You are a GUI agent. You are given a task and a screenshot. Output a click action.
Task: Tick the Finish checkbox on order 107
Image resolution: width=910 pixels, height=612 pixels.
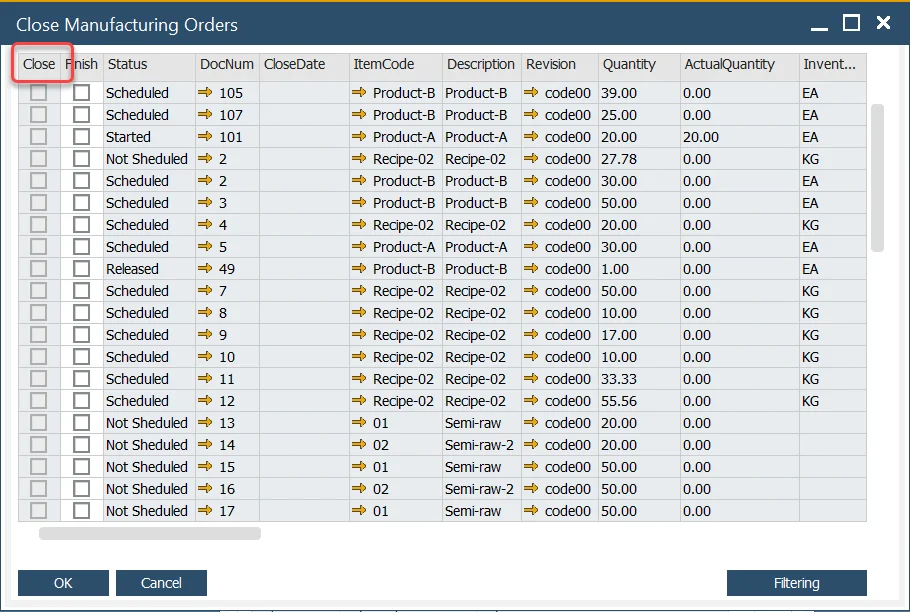tap(82, 114)
